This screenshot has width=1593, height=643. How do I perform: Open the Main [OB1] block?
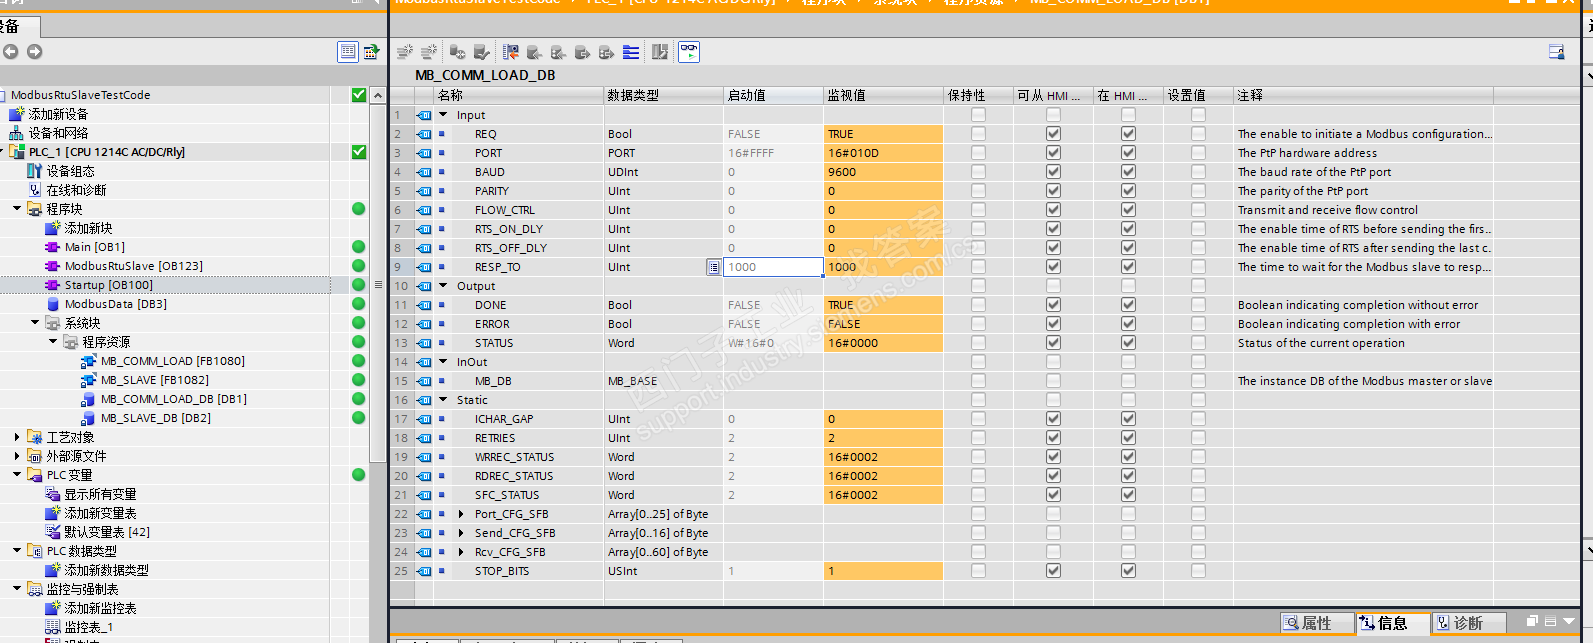pos(94,247)
